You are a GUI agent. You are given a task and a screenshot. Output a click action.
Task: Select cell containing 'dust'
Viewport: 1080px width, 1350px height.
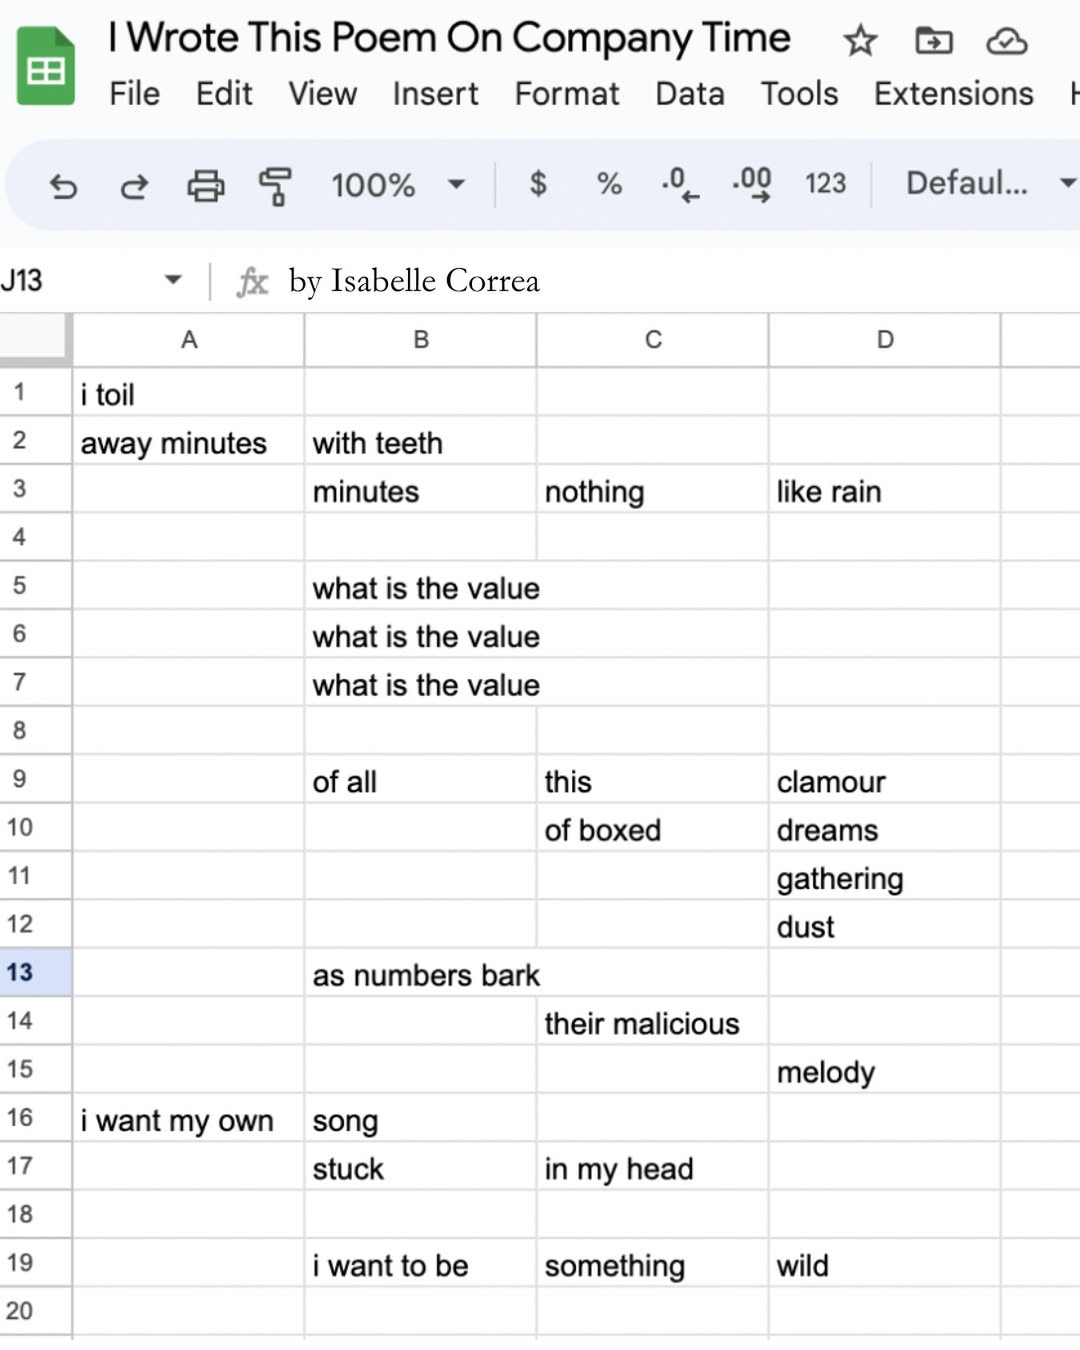coord(885,925)
